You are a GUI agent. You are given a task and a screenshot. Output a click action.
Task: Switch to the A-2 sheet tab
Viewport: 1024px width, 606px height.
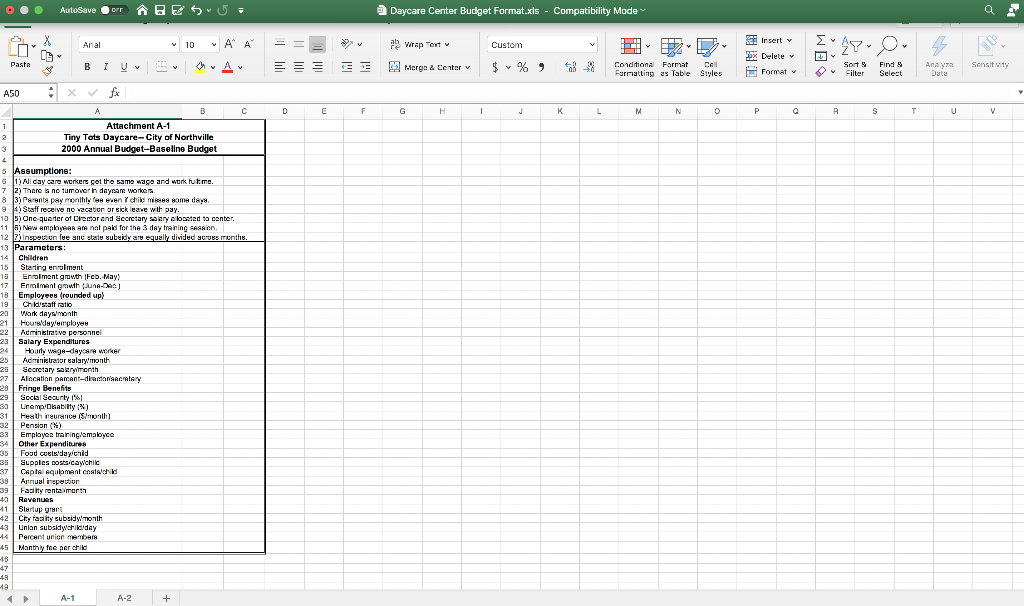click(124, 598)
